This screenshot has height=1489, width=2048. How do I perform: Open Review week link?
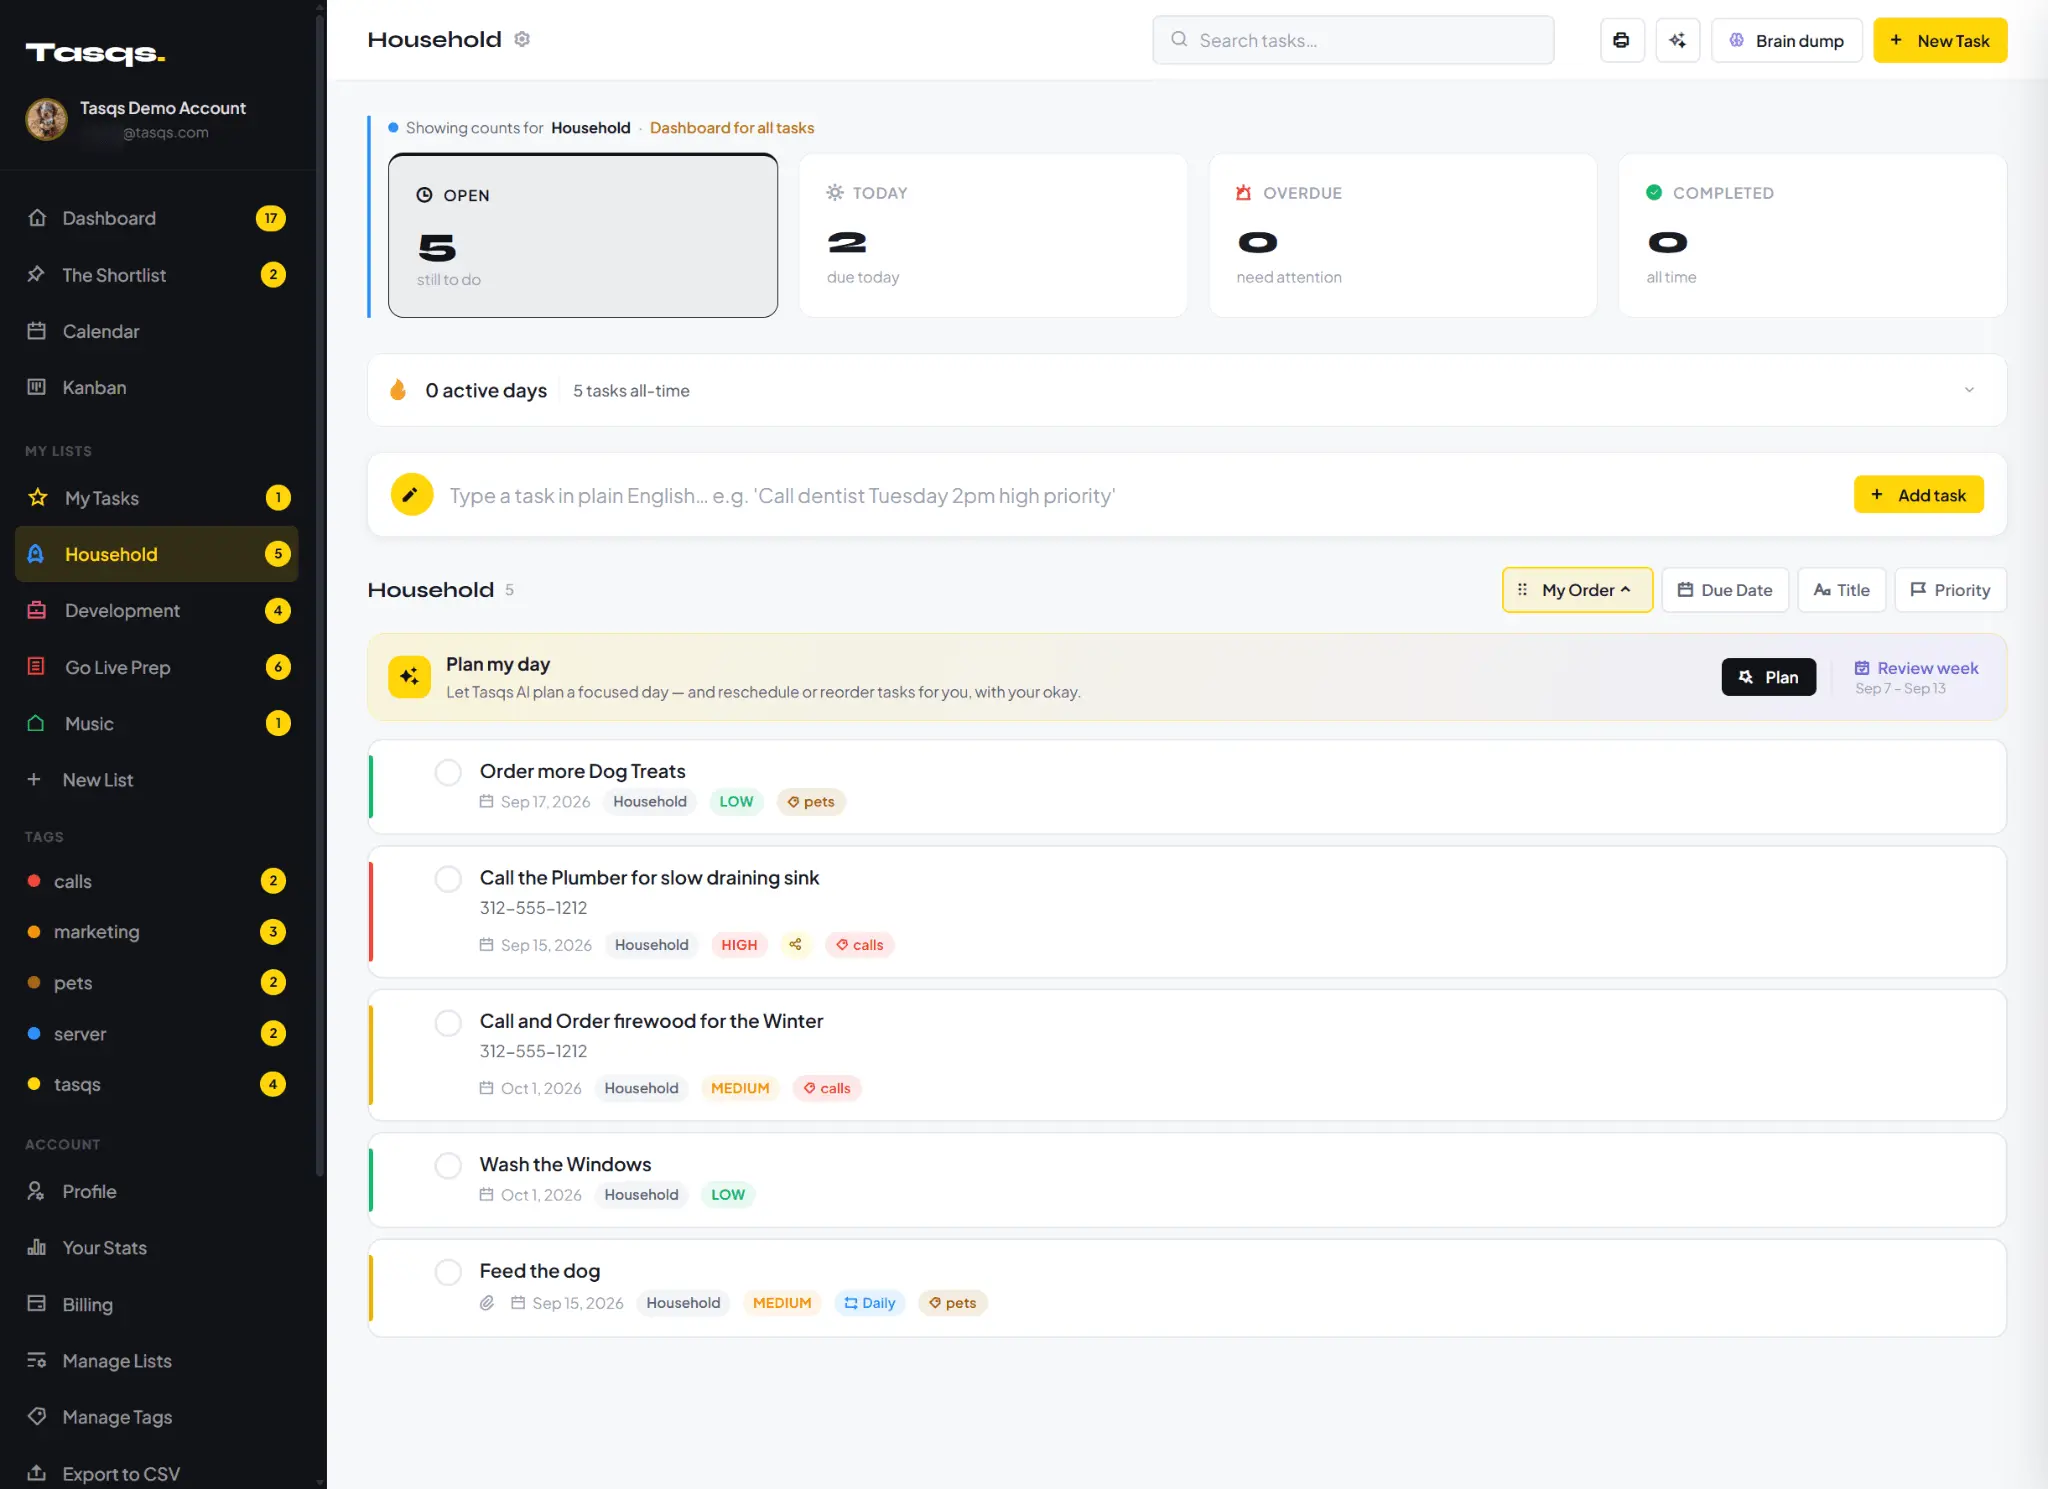pyautogui.click(x=1917, y=668)
